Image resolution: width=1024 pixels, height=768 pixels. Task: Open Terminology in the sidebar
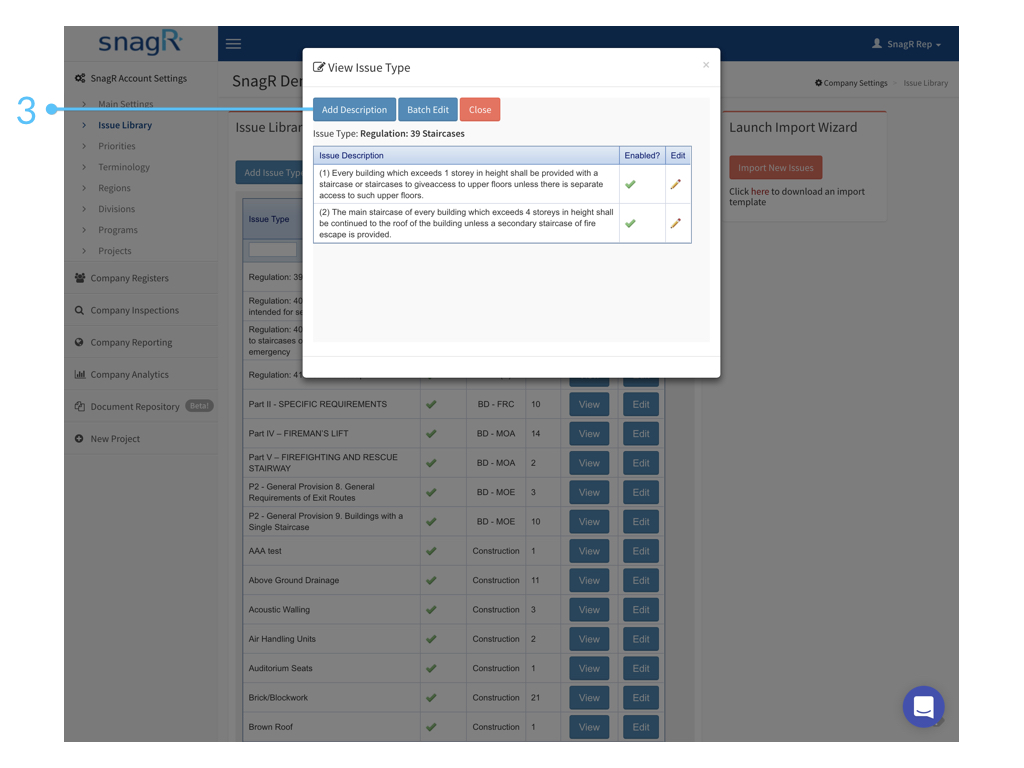coord(124,167)
